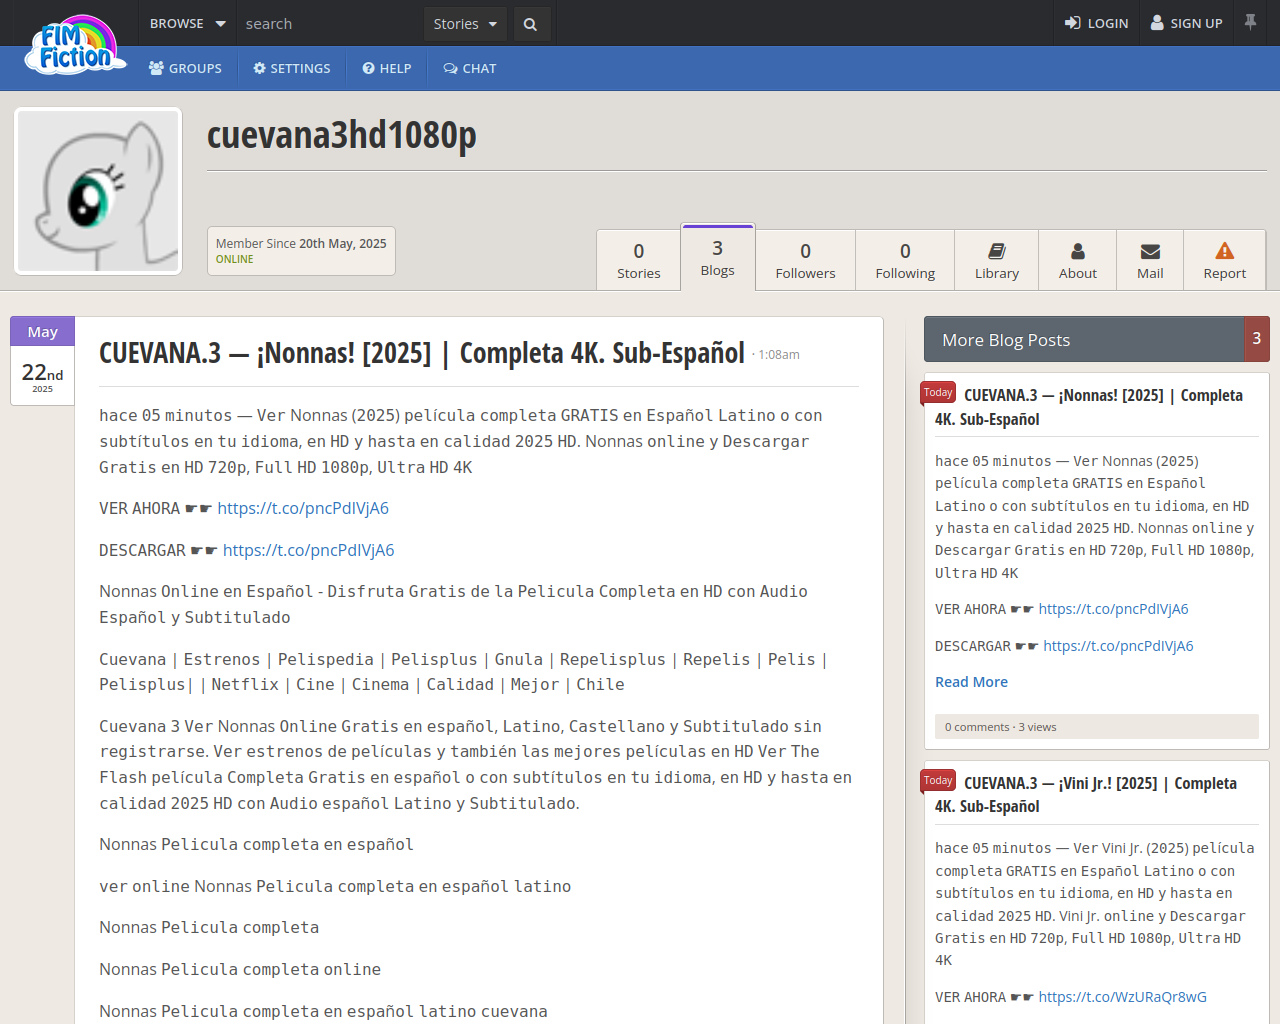Viewport: 1280px width, 1024px height.
Task: Click the '0 comments · 3 views' bar
Action: pos(1097,727)
